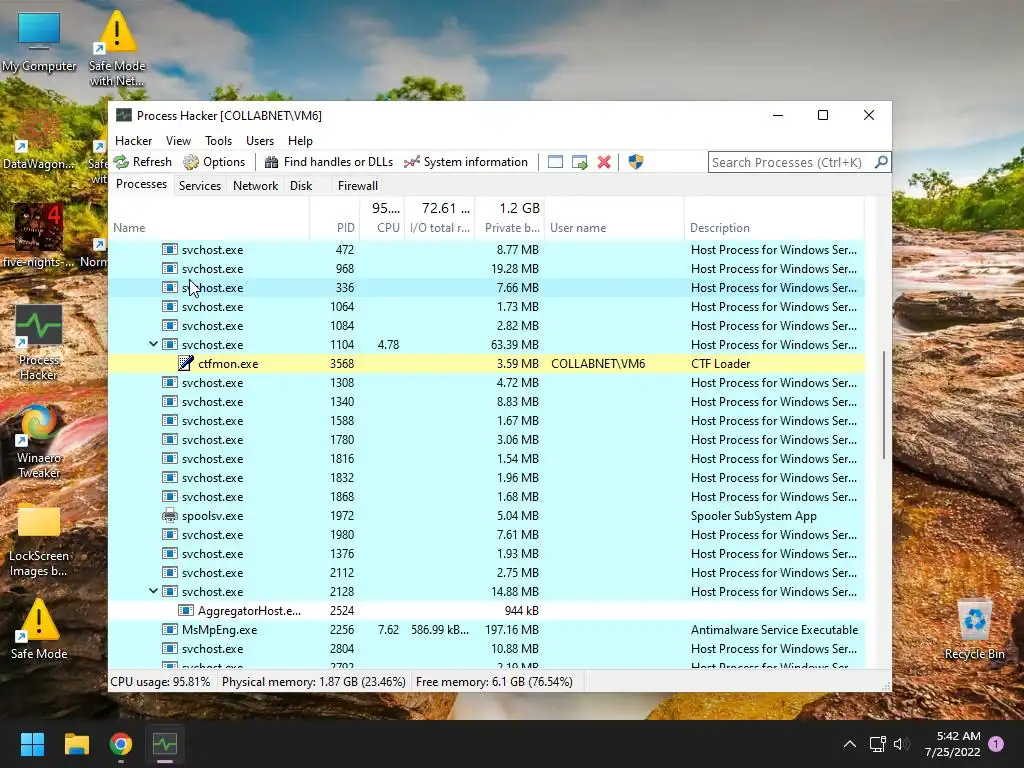Collapse the svchost.exe PID 2128 tree node
This screenshot has width=1024, height=768.
(153, 590)
